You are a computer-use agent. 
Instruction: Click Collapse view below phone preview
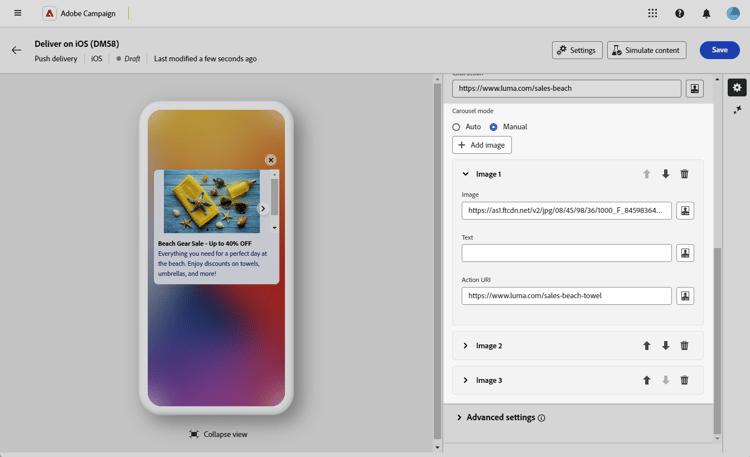[x=219, y=434]
